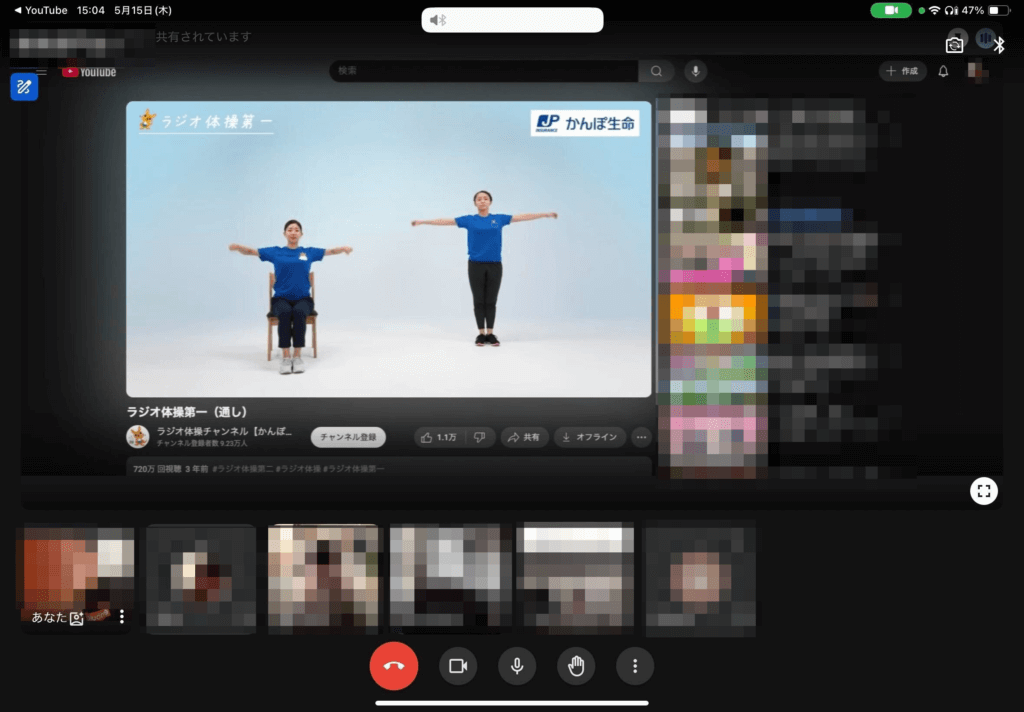Hang up with the red end call button

click(x=394, y=666)
